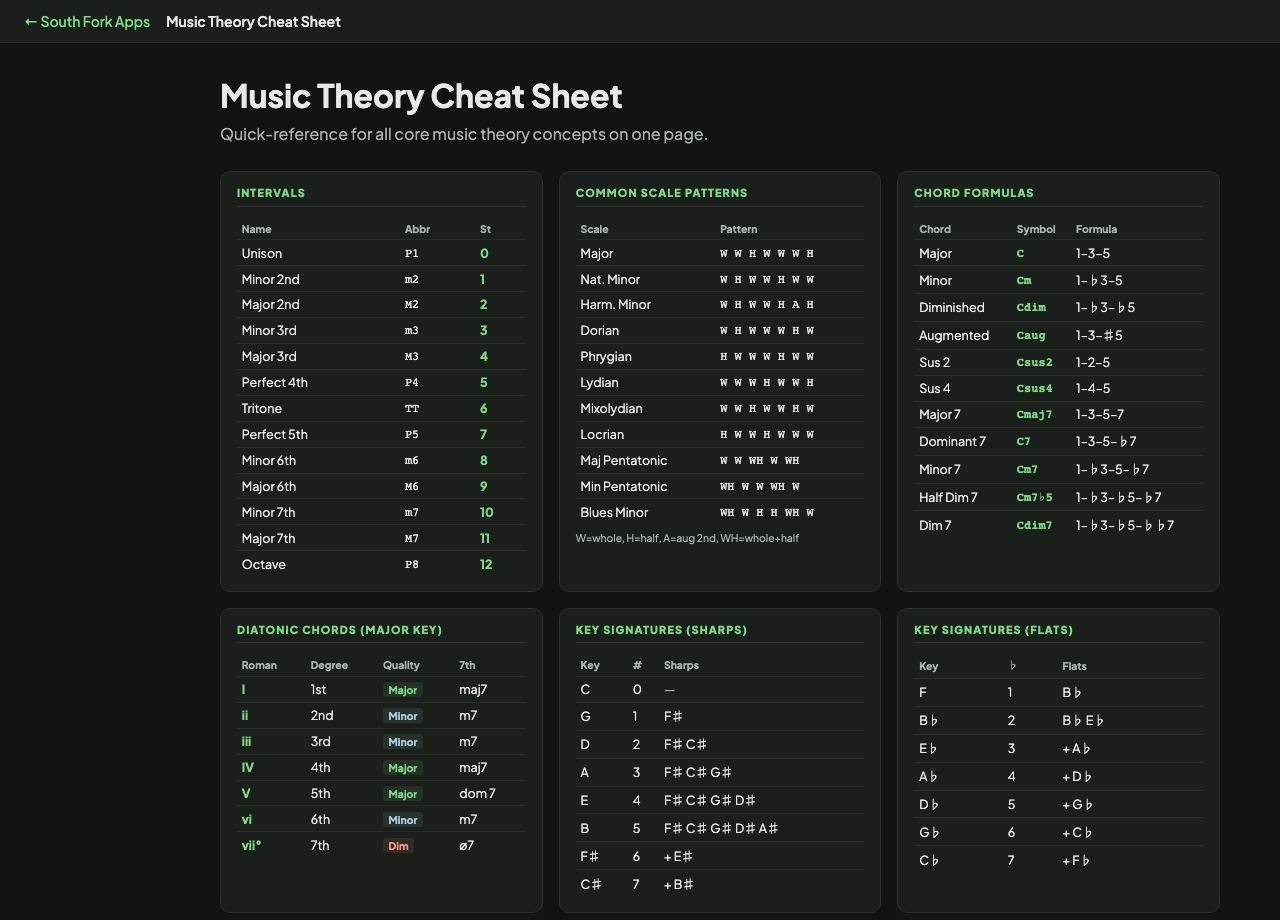Click the Harm. Minor scale name
Image resolution: width=1280 pixels, height=920 pixels.
point(615,304)
